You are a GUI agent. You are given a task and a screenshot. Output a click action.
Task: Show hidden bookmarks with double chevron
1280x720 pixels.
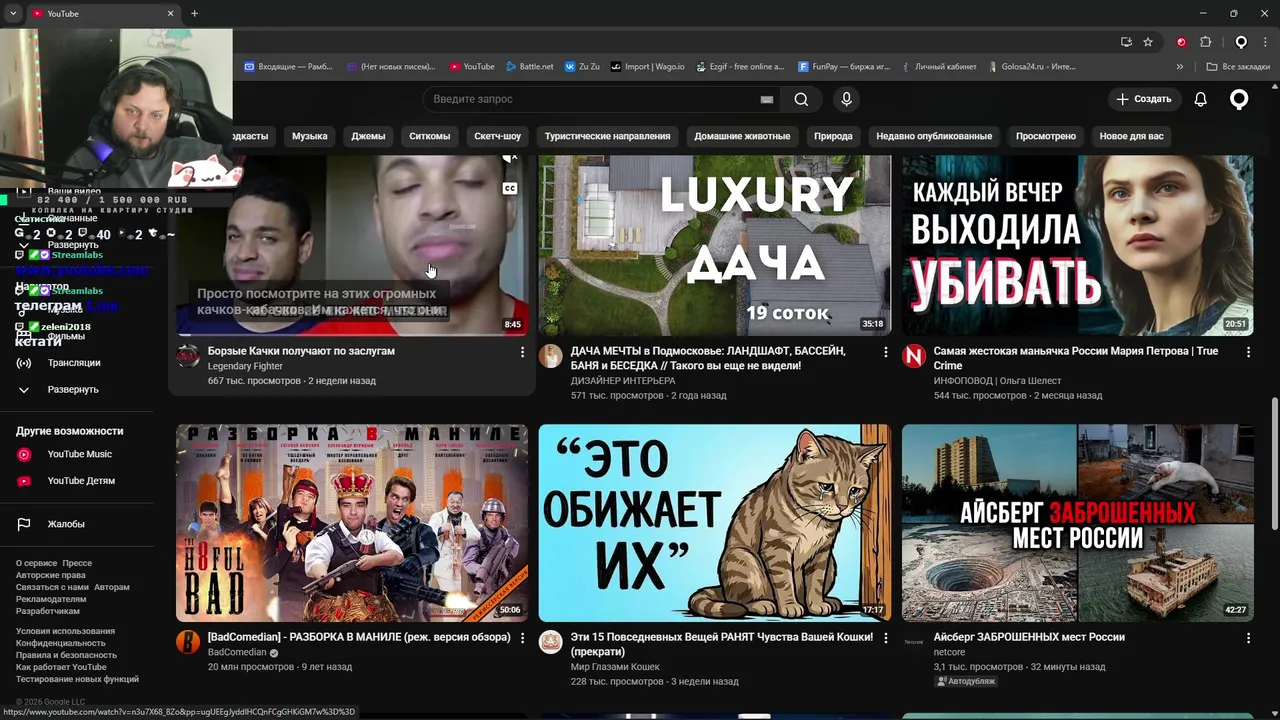tap(1180, 67)
